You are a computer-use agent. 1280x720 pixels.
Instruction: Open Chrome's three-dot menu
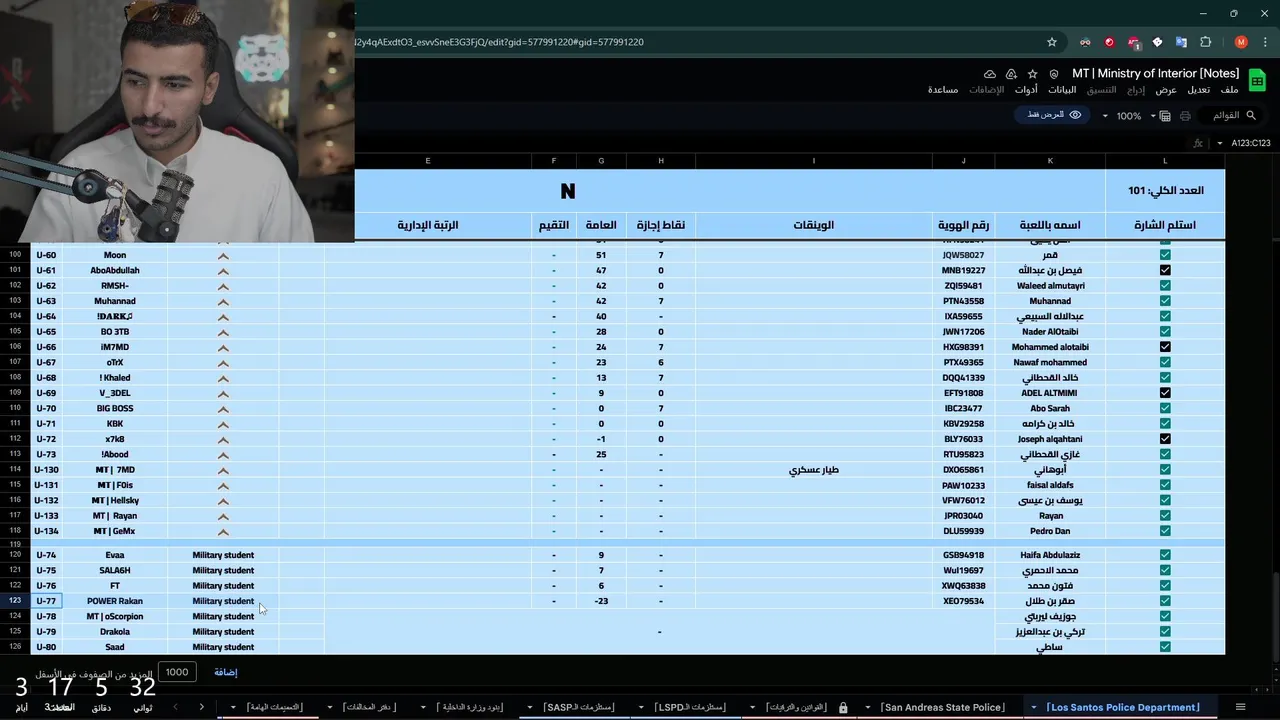point(1264,42)
